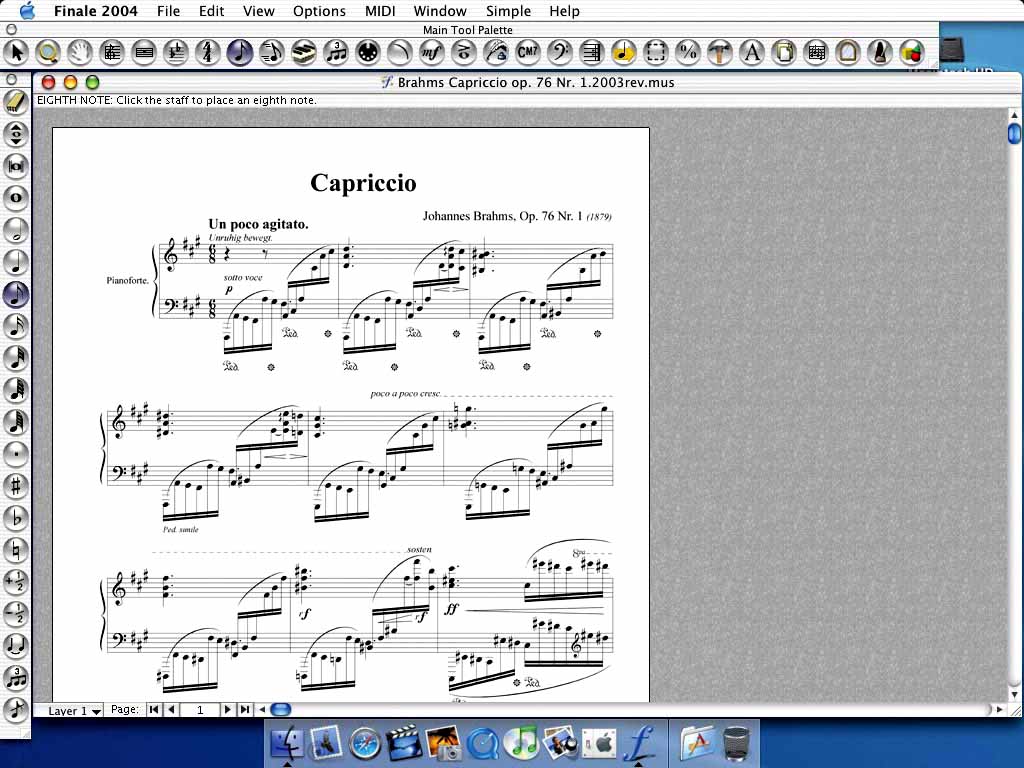The height and width of the screenshot is (768, 1024).
Task: Open the Simple menu
Action: tap(508, 11)
